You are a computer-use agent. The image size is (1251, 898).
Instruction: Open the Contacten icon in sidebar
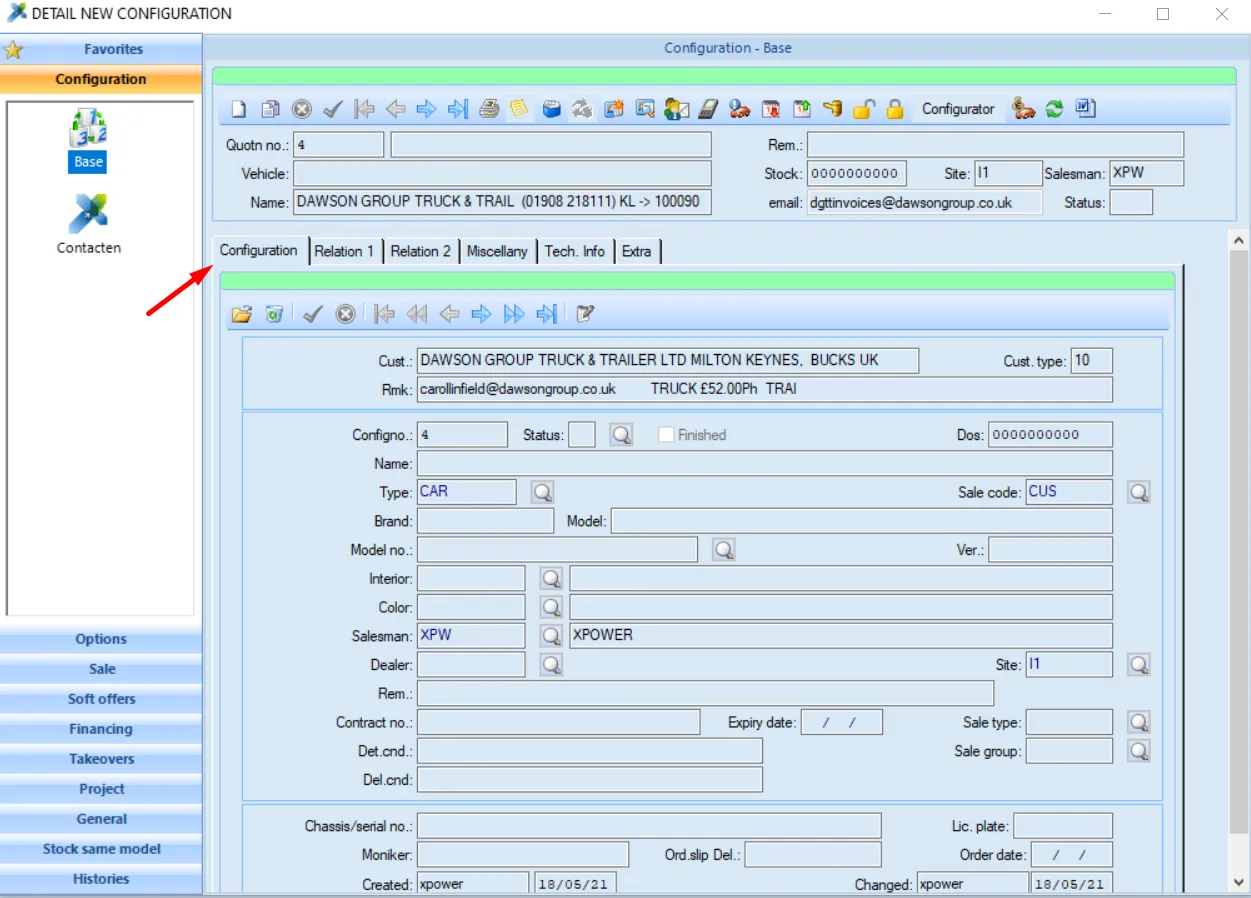tap(88, 225)
